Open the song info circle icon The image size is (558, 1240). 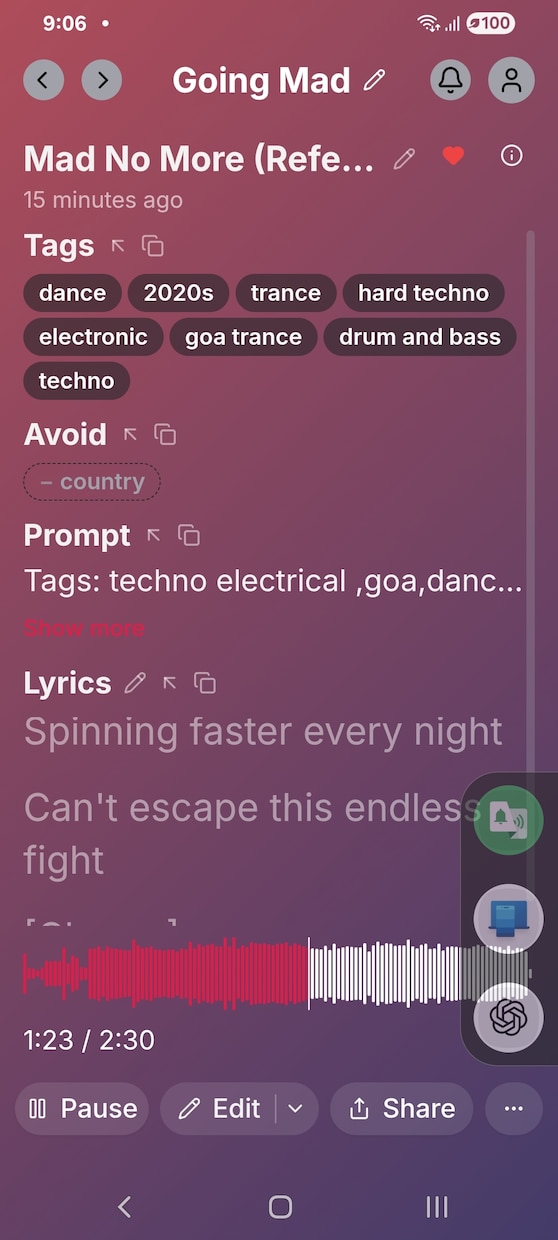512,156
